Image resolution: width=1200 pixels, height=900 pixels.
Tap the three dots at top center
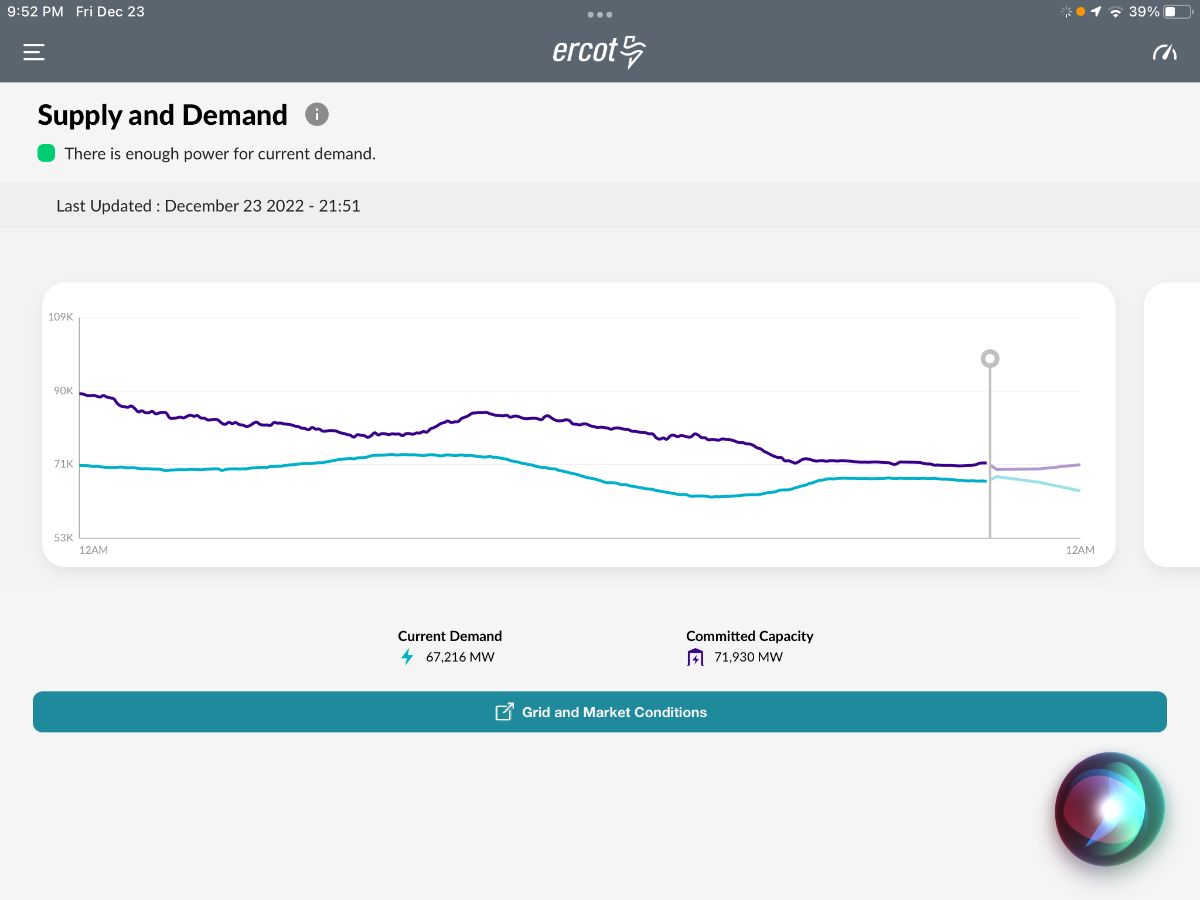pos(598,14)
